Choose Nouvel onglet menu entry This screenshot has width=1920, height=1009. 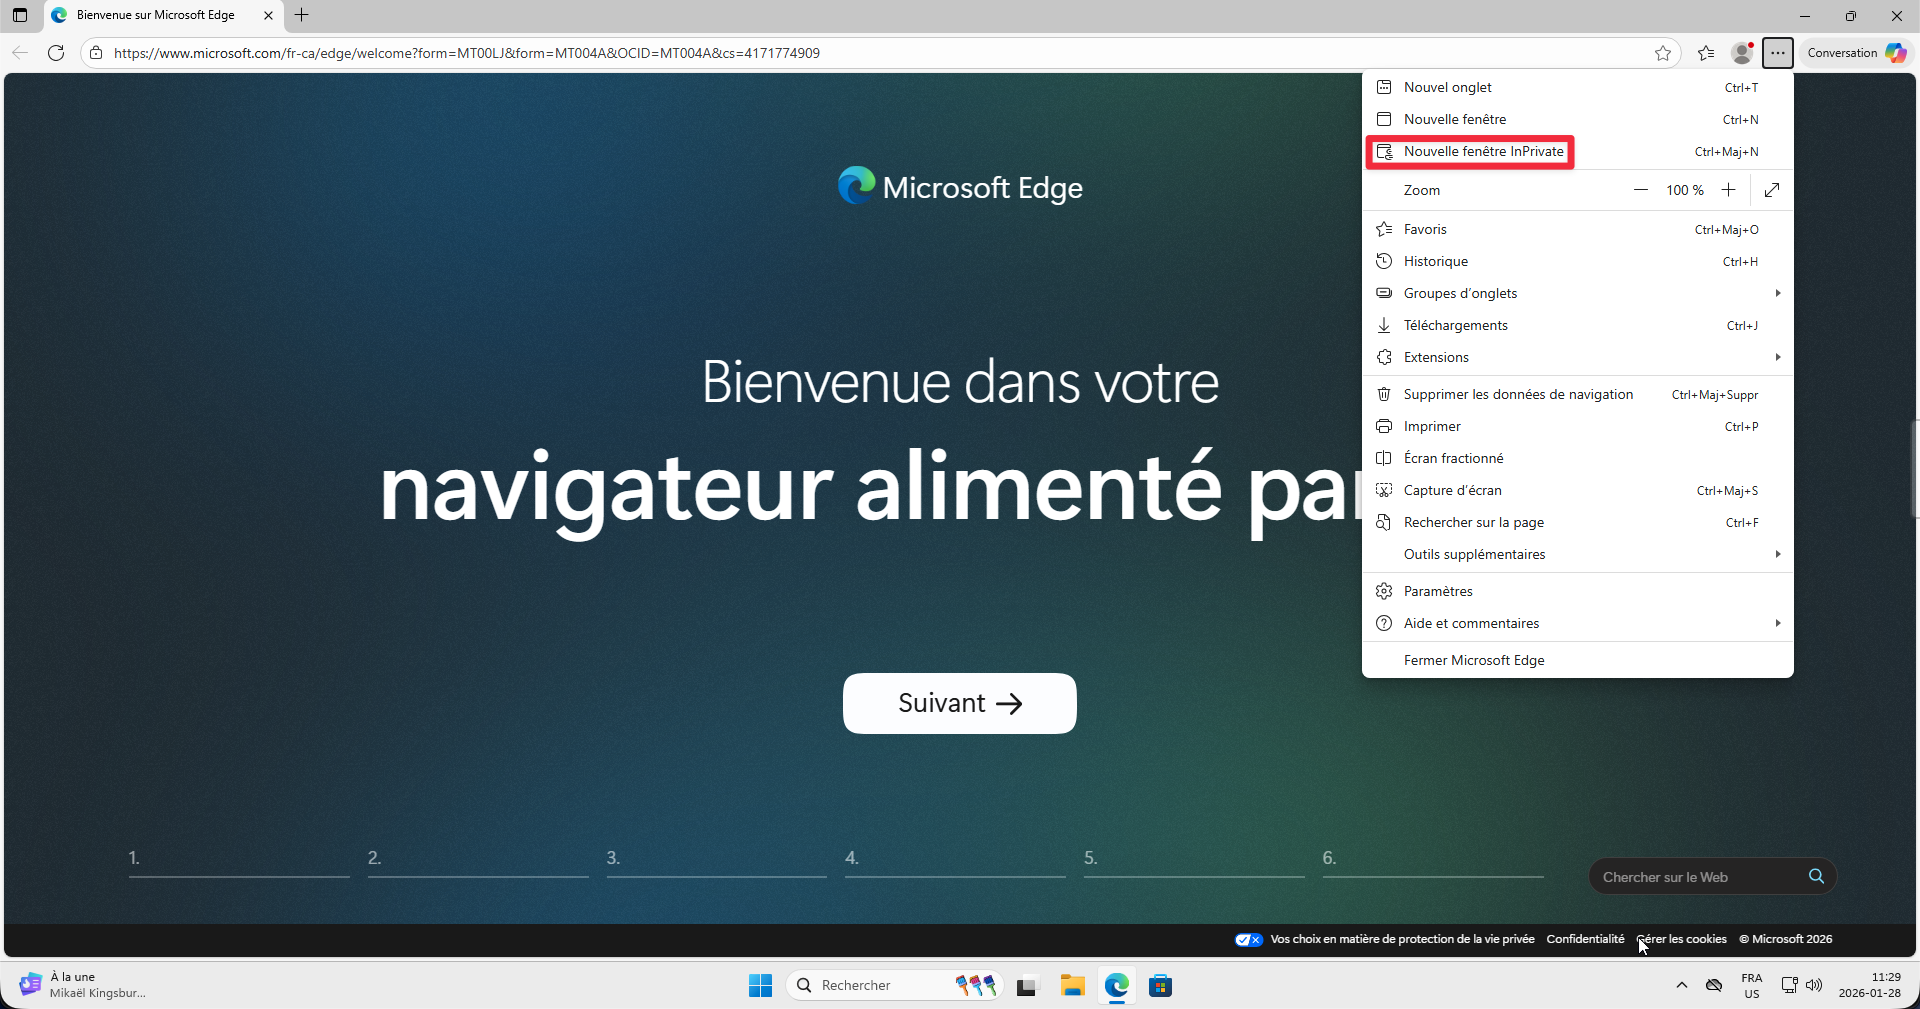tap(1578, 88)
